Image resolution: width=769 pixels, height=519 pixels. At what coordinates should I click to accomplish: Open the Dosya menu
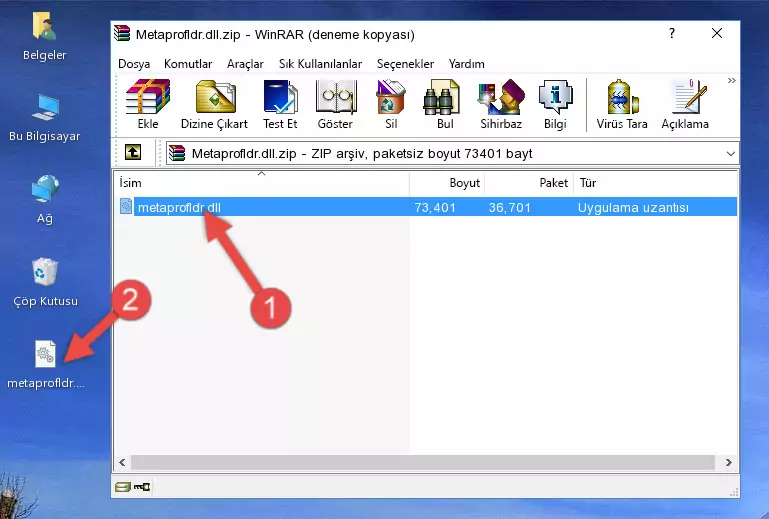pyautogui.click(x=134, y=64)
